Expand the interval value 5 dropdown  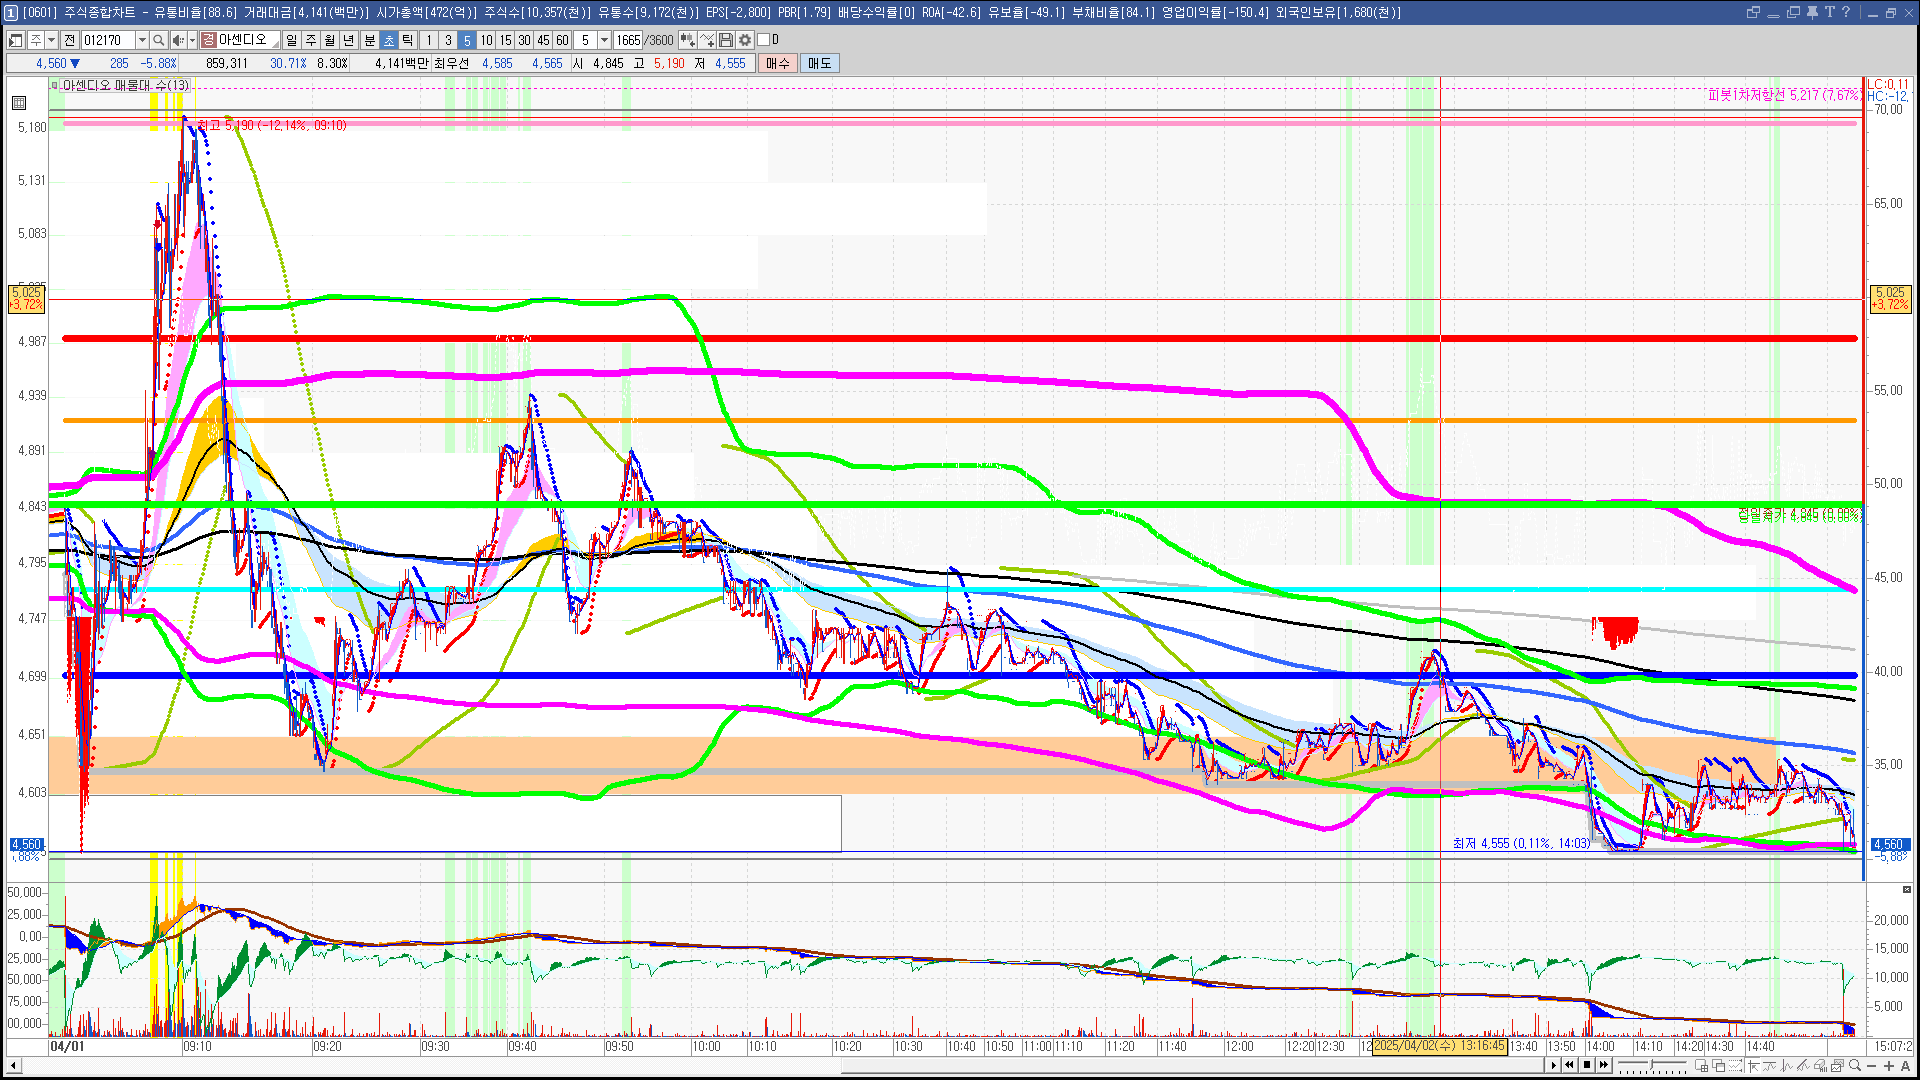(604, 40)
